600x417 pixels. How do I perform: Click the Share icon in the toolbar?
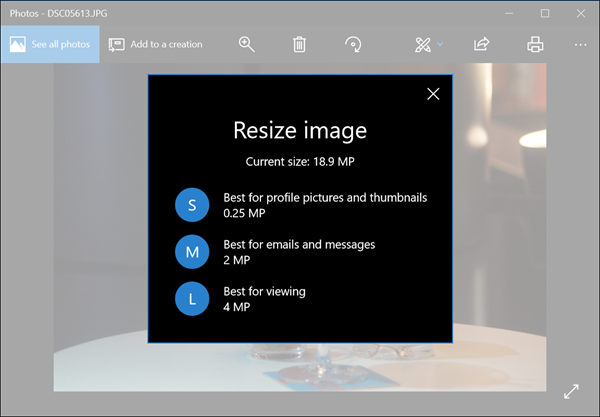pos(481,44)
